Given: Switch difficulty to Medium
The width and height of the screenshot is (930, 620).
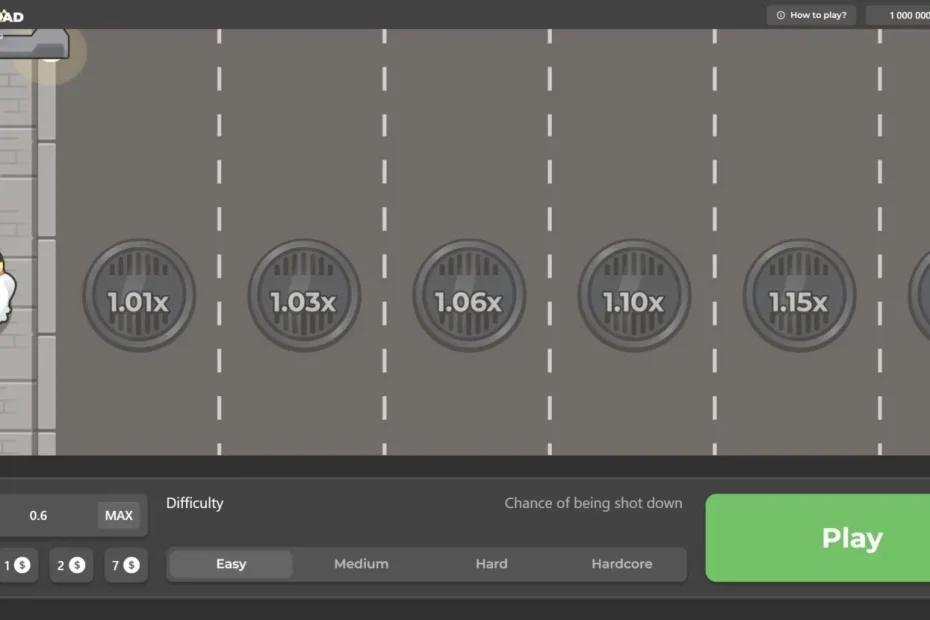Looking at the screenshot, I should tap(361, 564).
